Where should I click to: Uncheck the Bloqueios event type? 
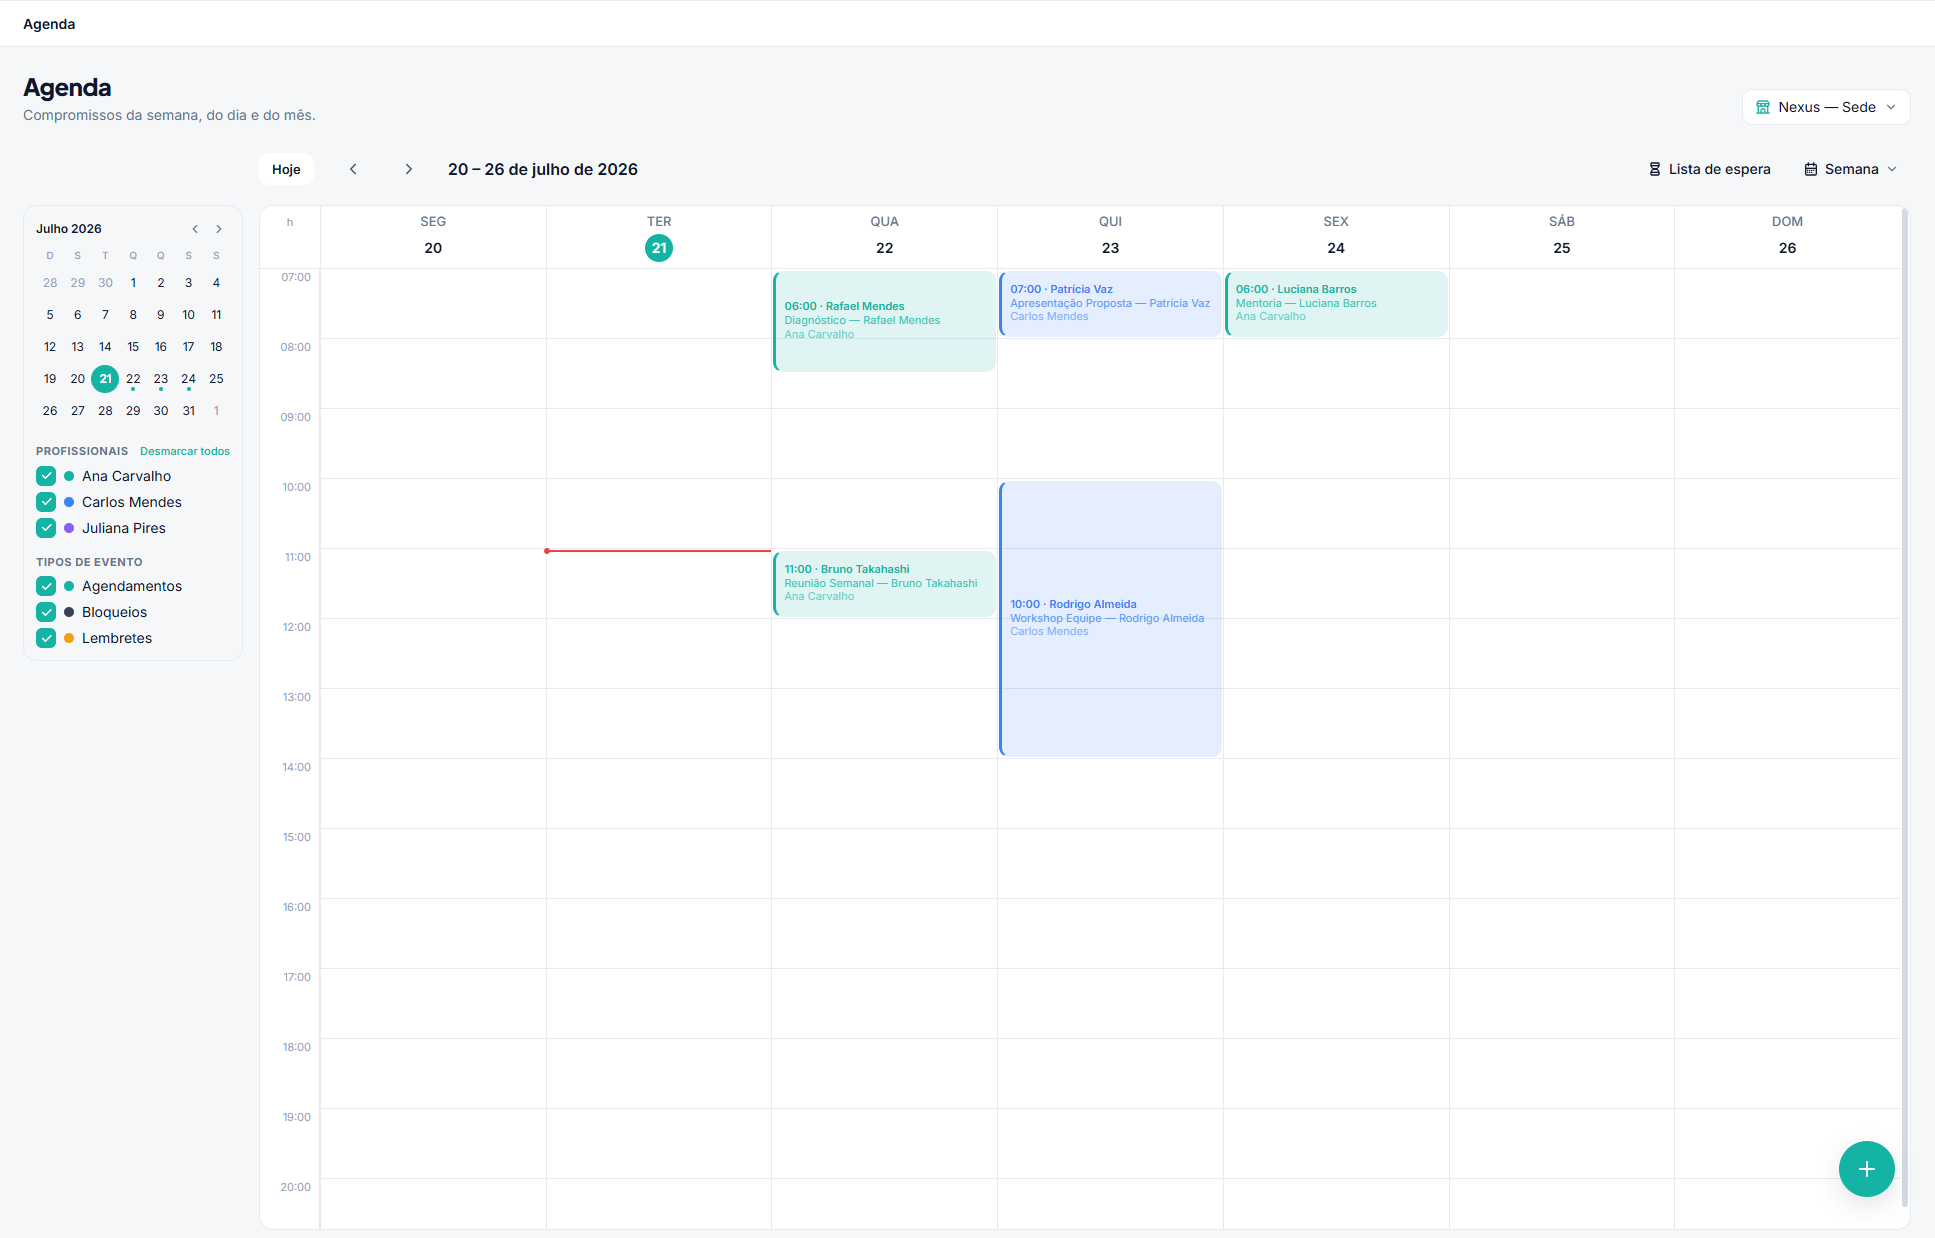point(46,612)
